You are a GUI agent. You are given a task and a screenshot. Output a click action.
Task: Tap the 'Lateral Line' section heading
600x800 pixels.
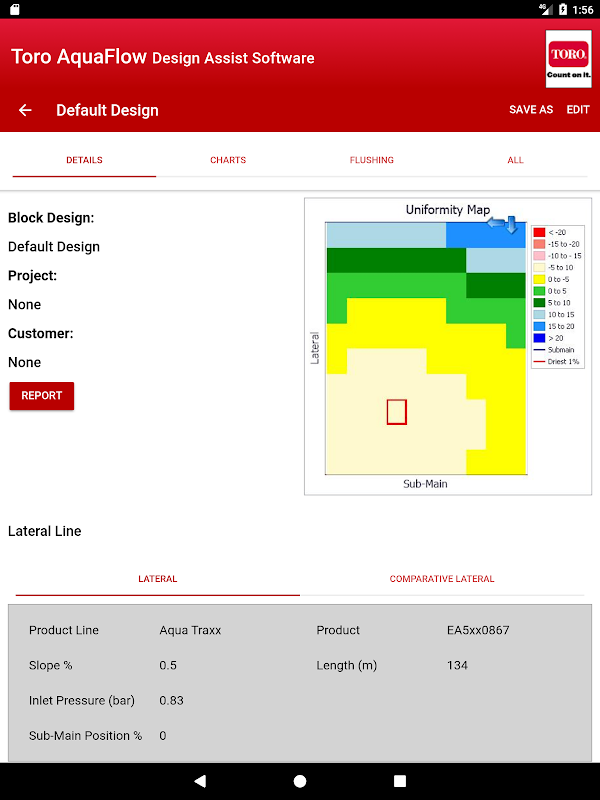[x=45, y=531]
